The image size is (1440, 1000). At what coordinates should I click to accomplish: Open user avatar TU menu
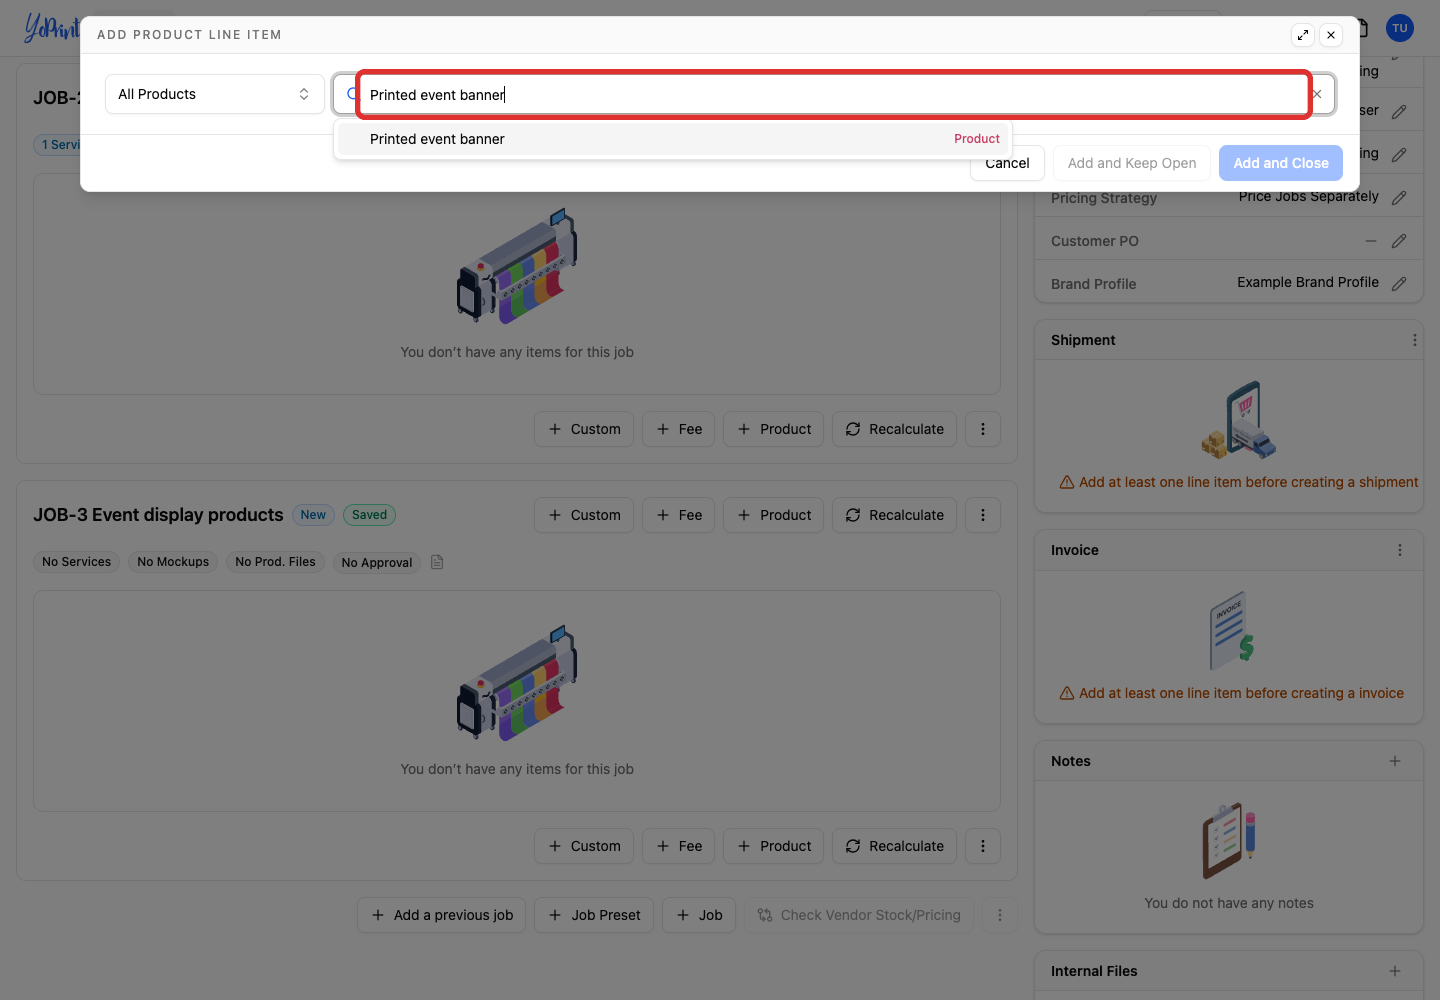click(1400, 28)
